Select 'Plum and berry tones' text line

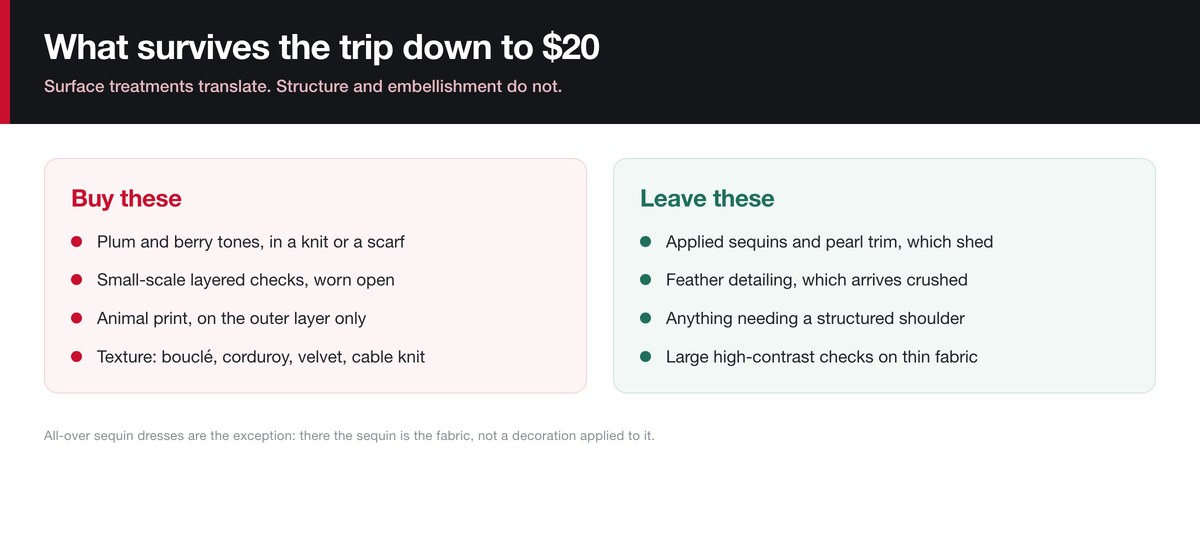pos(251,242)
